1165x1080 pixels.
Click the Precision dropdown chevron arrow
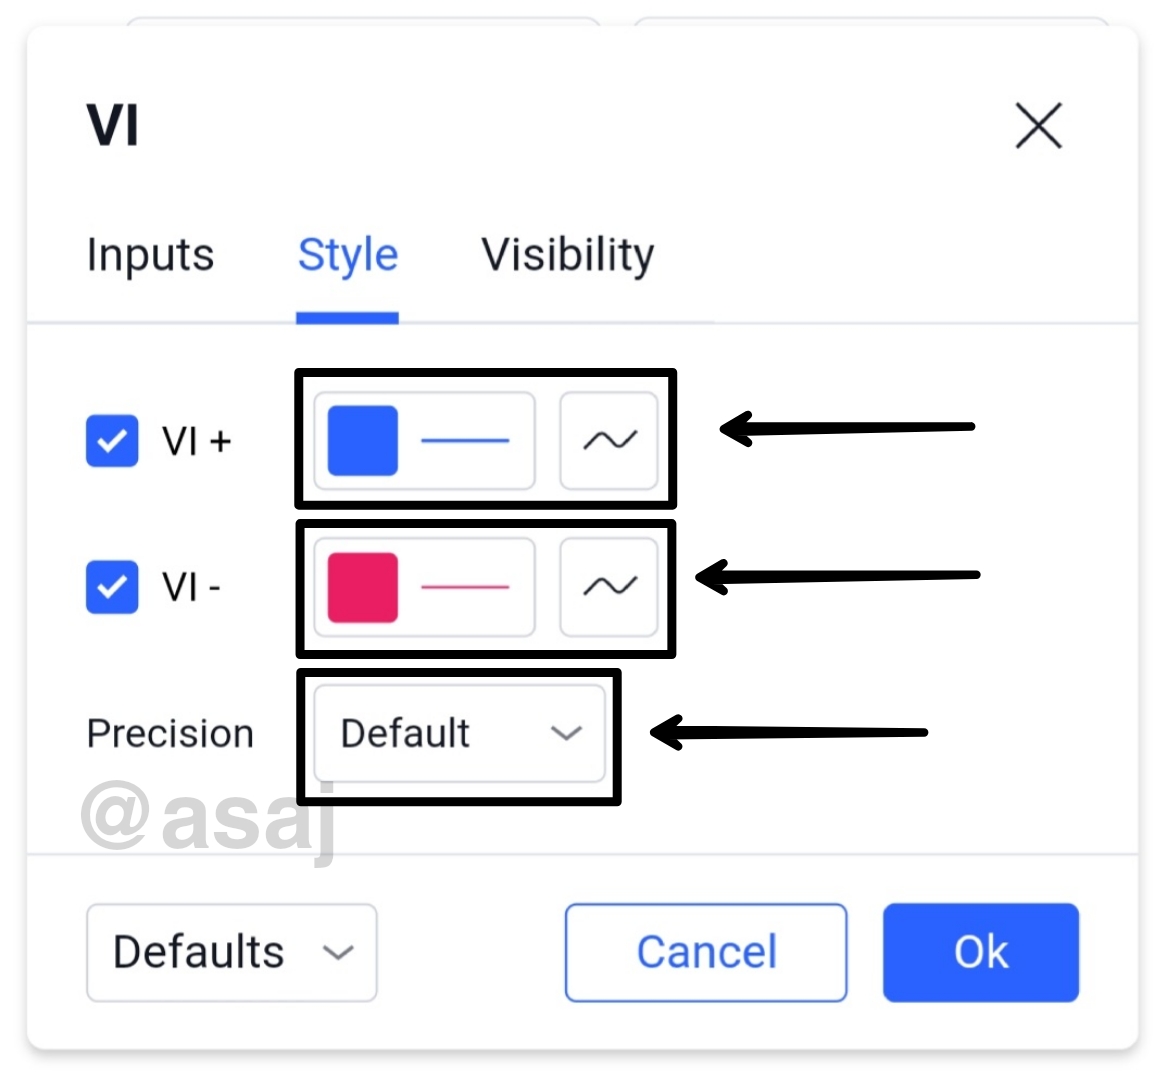[566, 733]
